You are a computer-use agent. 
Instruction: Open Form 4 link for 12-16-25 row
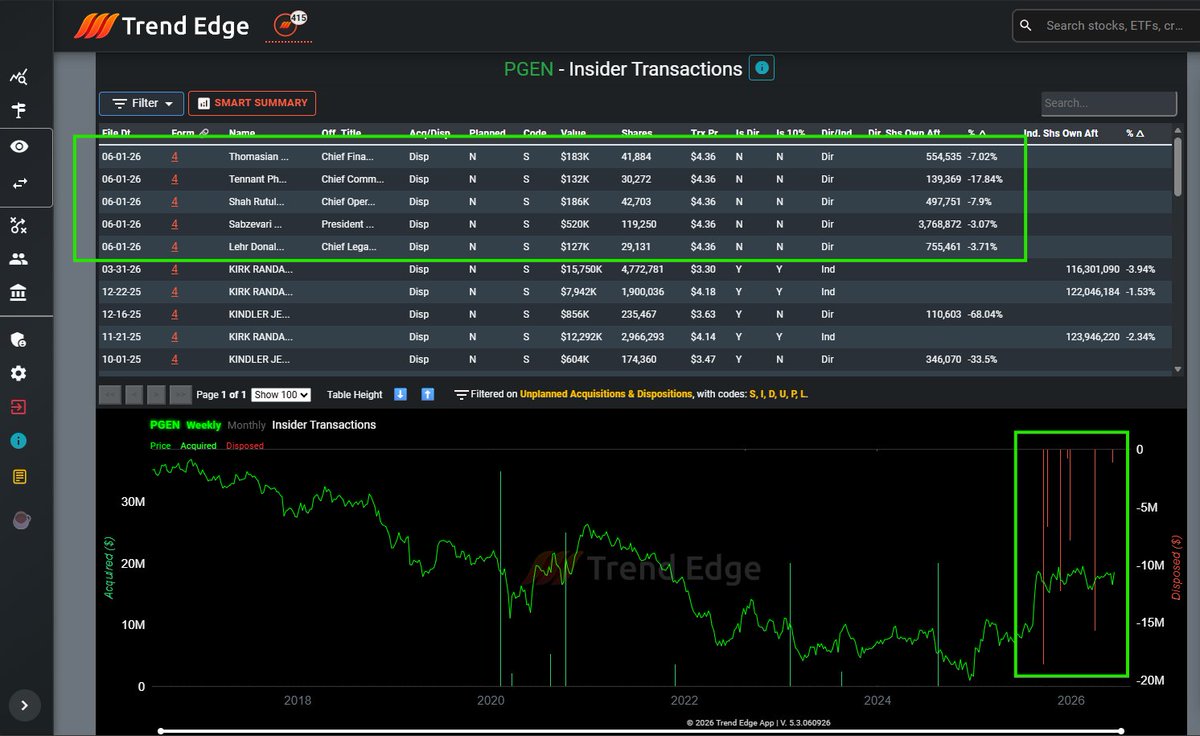coord(175,314)
